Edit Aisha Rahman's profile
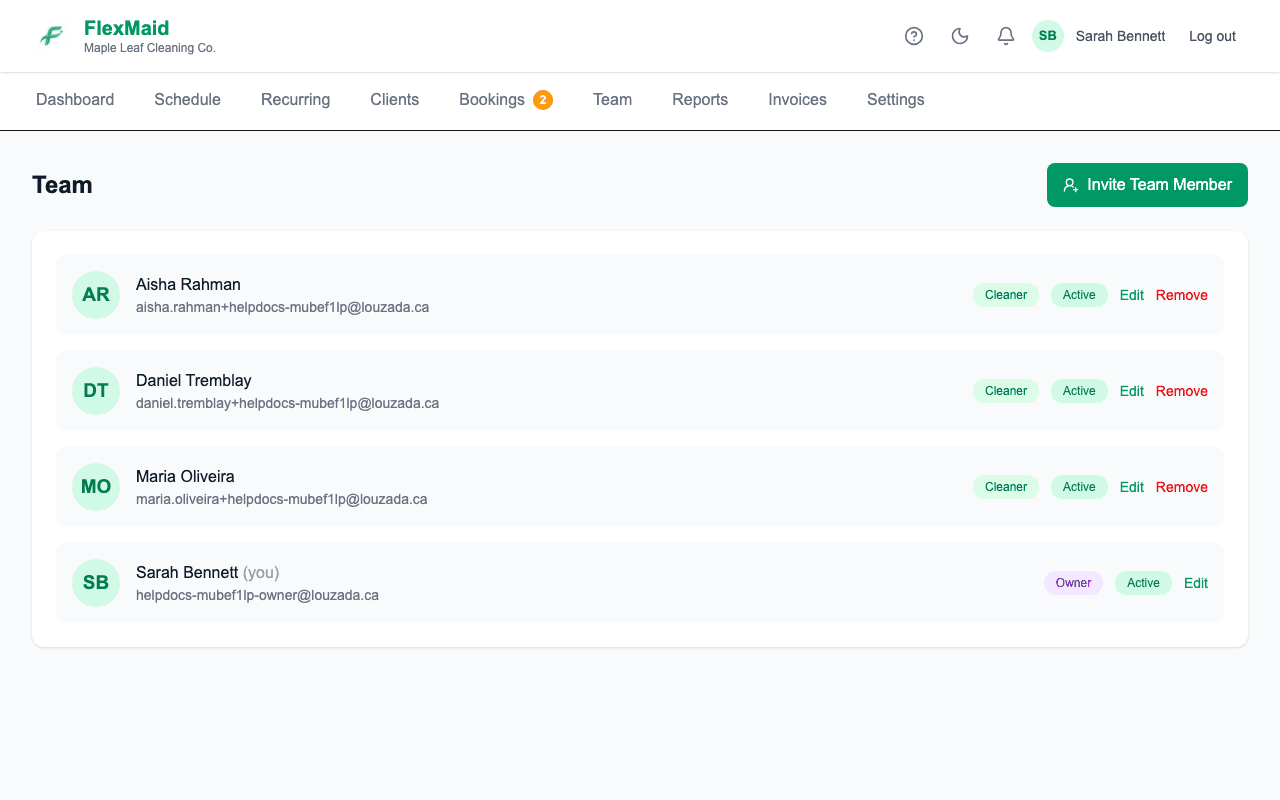The image size is (1280, 800). click(x=1132, y=295)
